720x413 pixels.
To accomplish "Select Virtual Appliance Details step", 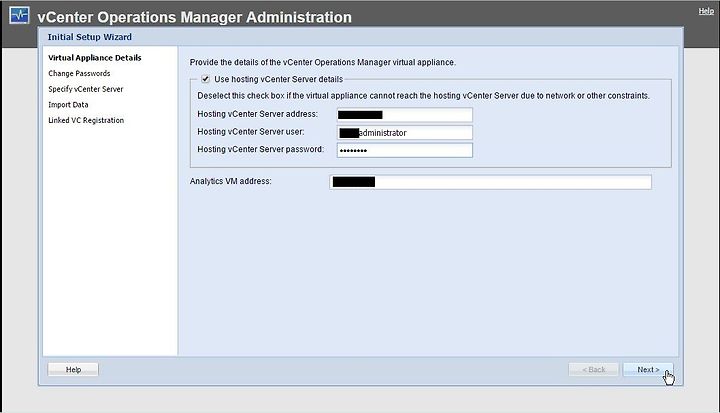I will coord(95,58).
